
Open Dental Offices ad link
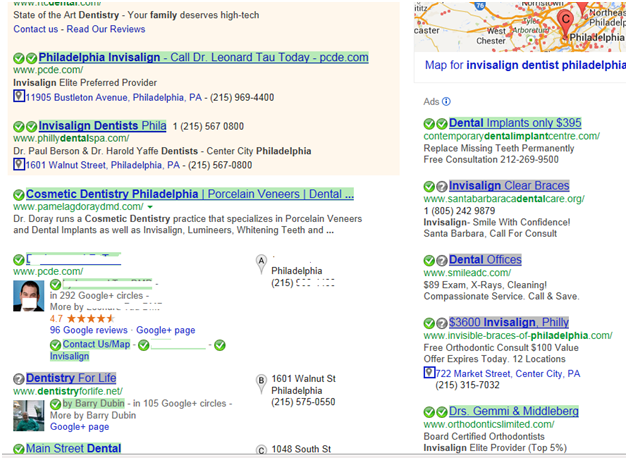click(x=485, y=260)
